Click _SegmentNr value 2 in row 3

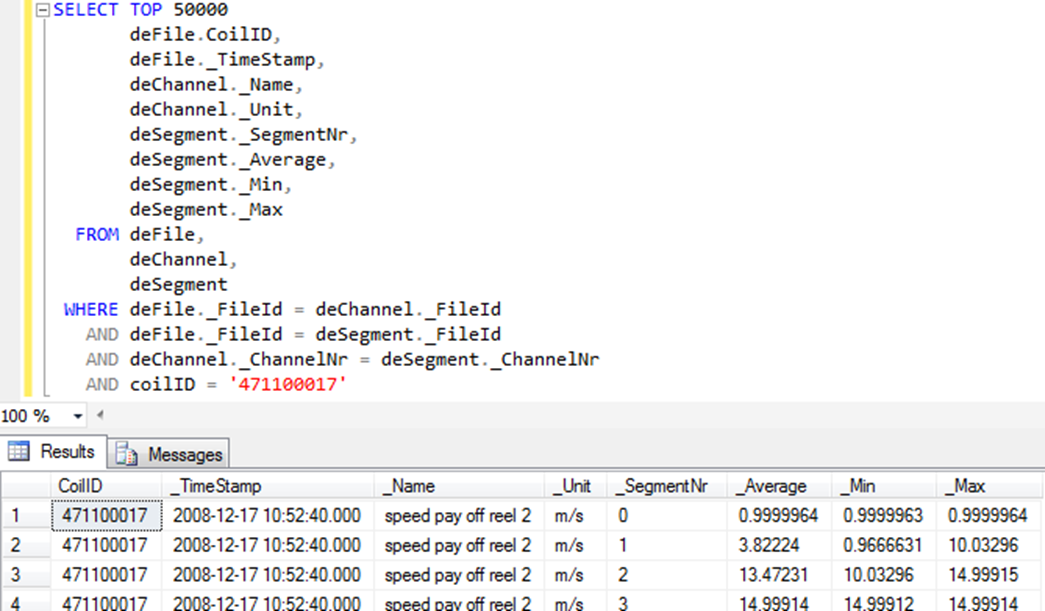tap(667, 574)
